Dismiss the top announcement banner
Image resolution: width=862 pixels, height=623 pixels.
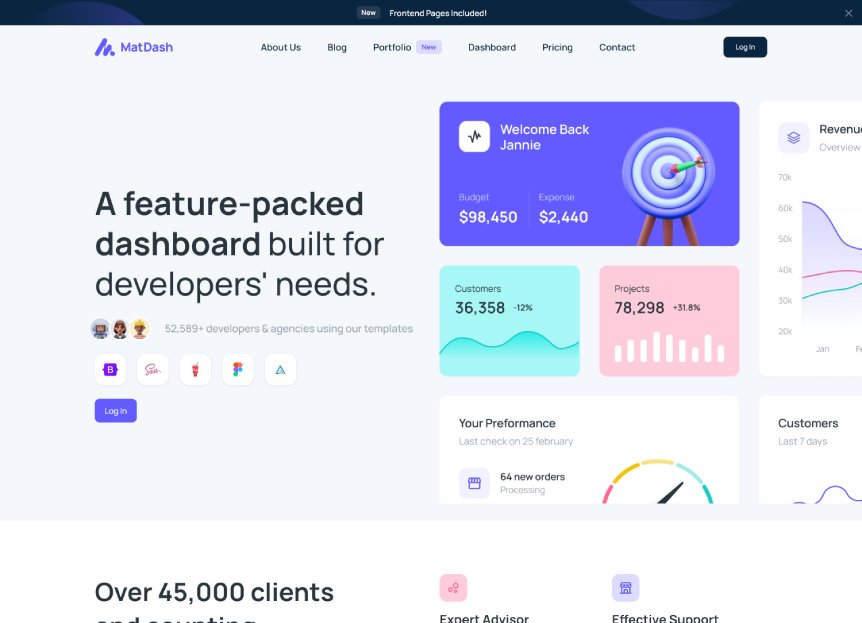pos(848,13)
